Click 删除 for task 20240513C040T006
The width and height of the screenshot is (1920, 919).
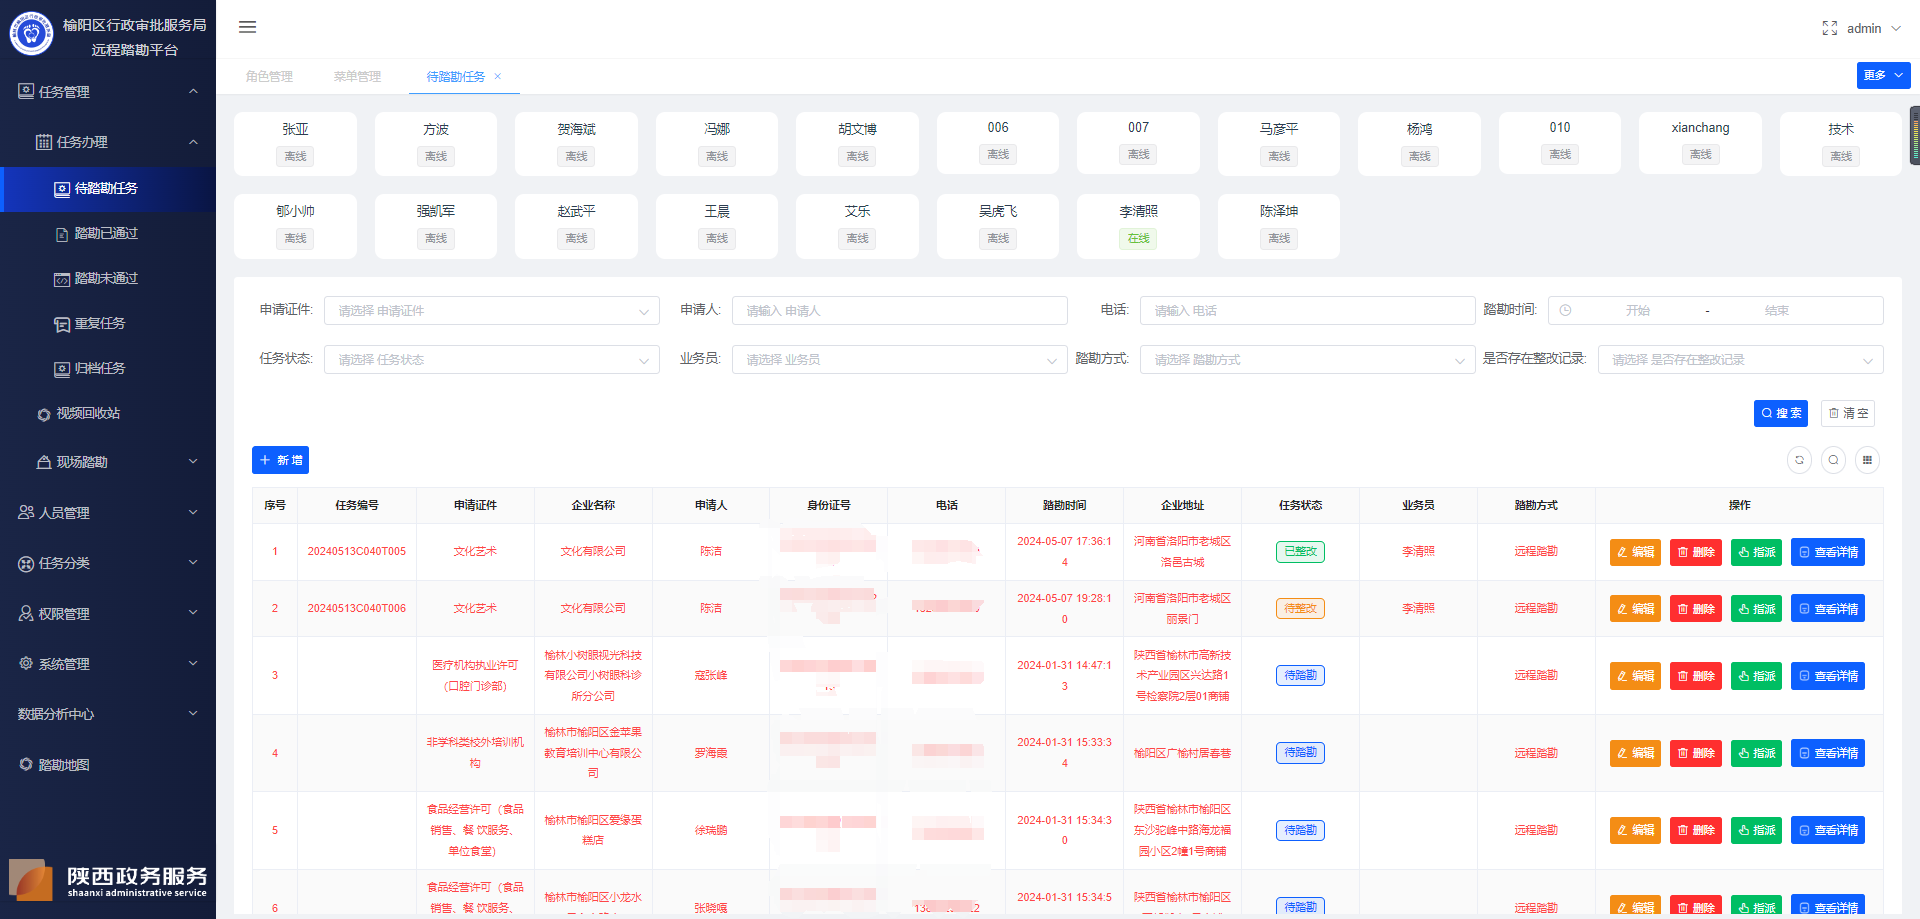(x=1696, y=609)
